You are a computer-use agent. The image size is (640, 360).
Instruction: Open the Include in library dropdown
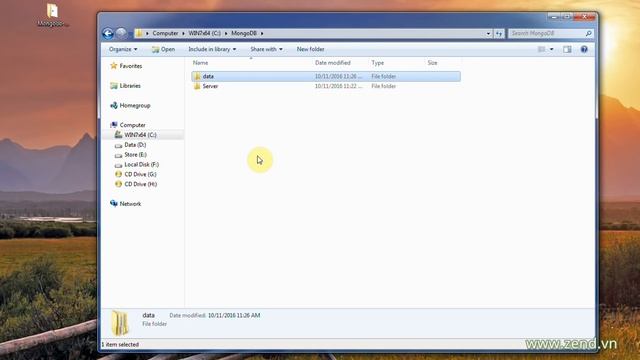pos(212,49)
